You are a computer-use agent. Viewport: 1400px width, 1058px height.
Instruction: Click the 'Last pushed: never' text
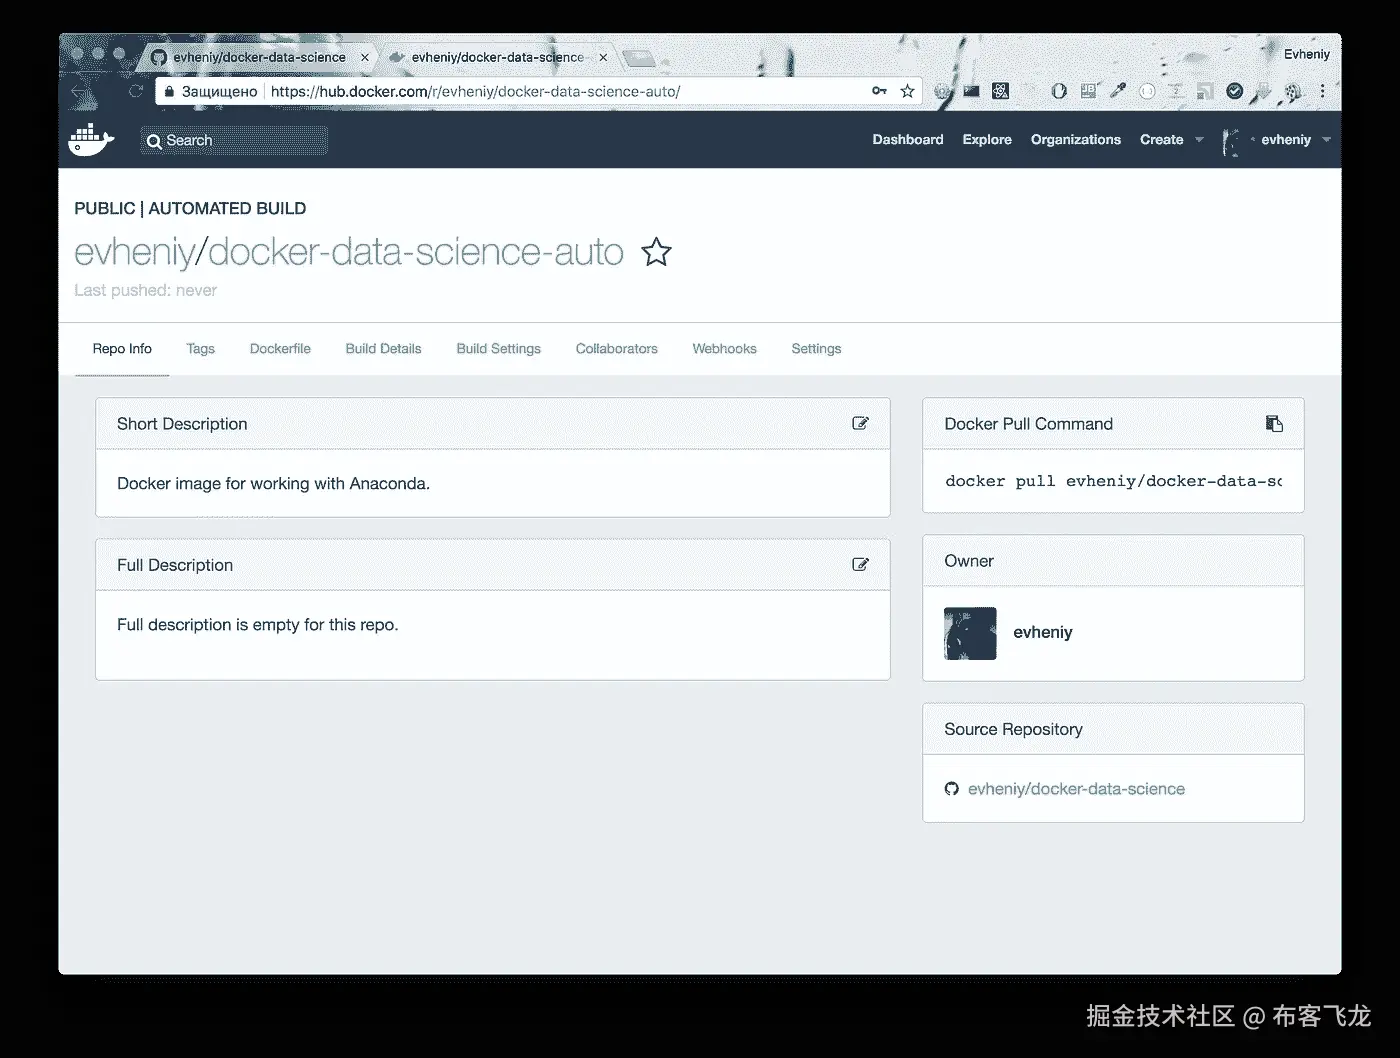[x=145, y=290]
